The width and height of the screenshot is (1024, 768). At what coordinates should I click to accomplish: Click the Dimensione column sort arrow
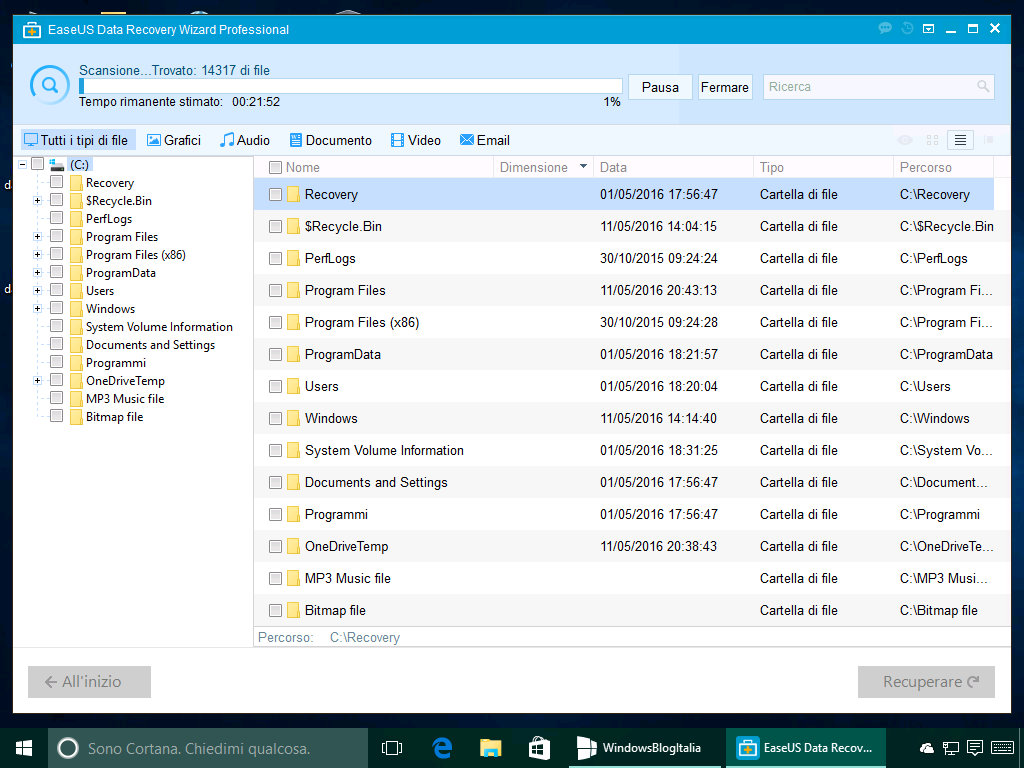[583, 166]
